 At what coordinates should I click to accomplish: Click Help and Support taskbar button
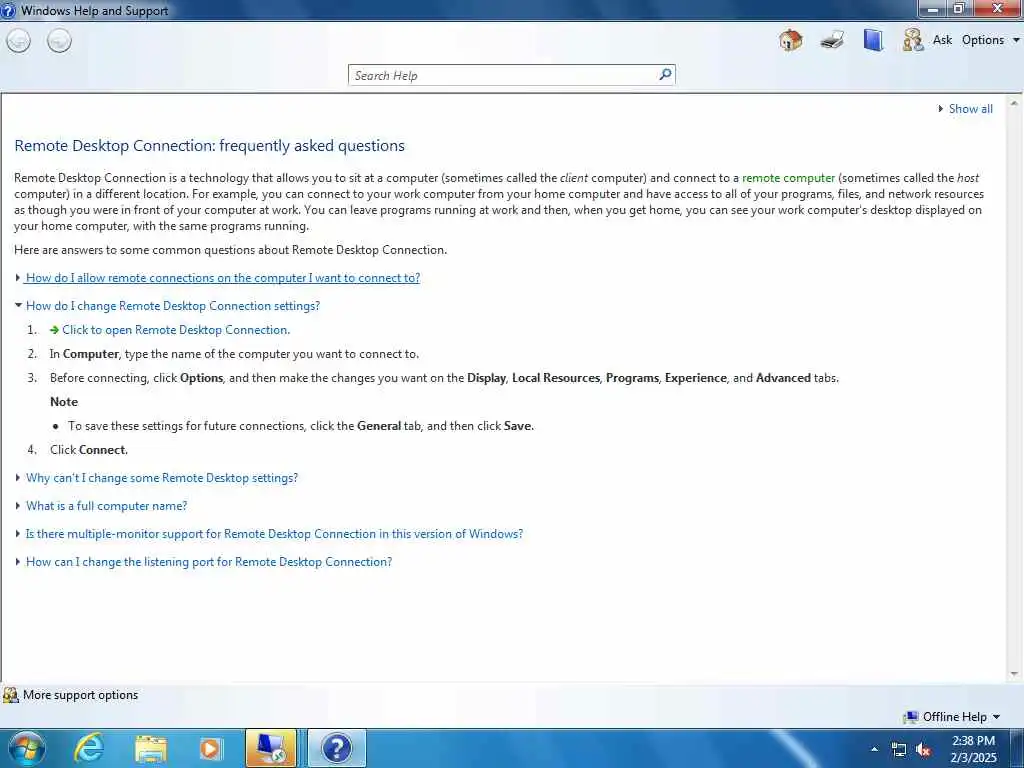click(337, 748)
